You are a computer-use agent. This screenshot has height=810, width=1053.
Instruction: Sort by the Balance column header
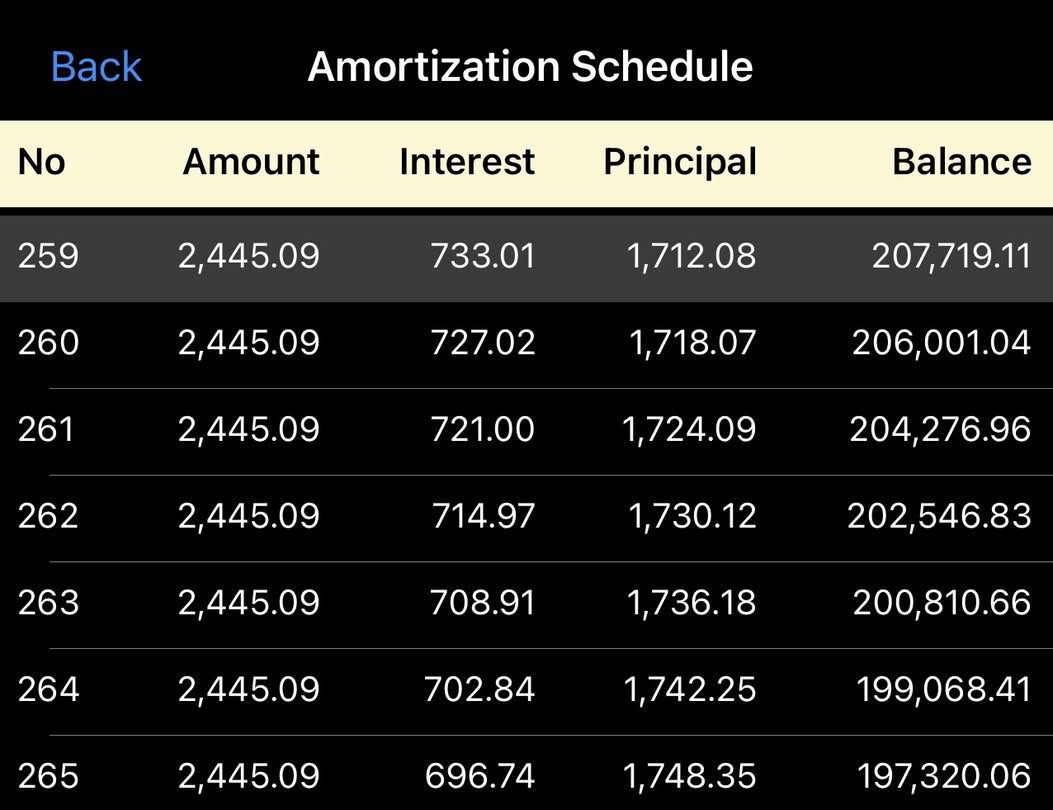[x=960, y=161]
